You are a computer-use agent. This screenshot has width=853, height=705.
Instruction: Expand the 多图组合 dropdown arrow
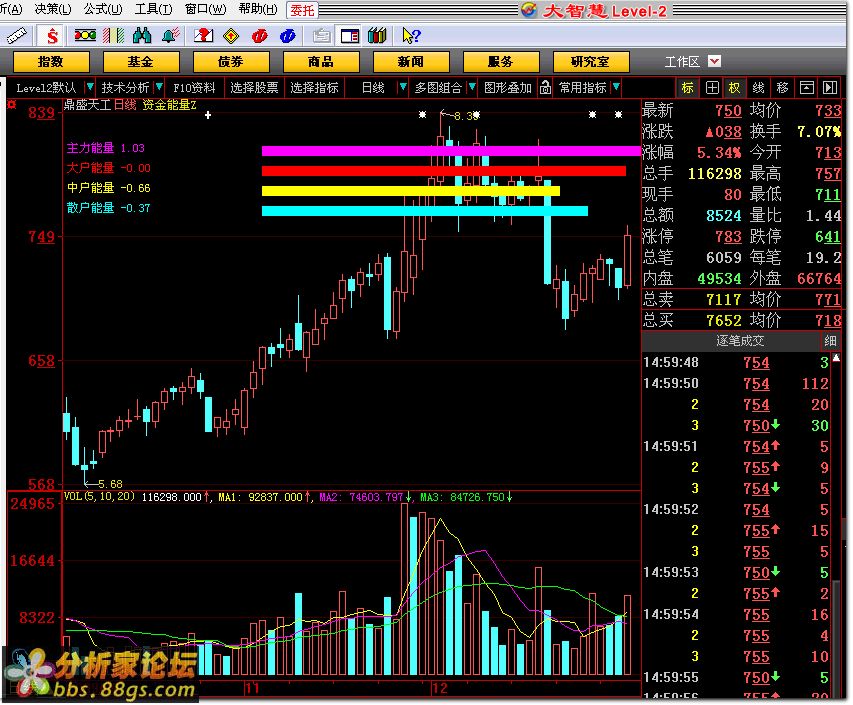tap(472, 87)
